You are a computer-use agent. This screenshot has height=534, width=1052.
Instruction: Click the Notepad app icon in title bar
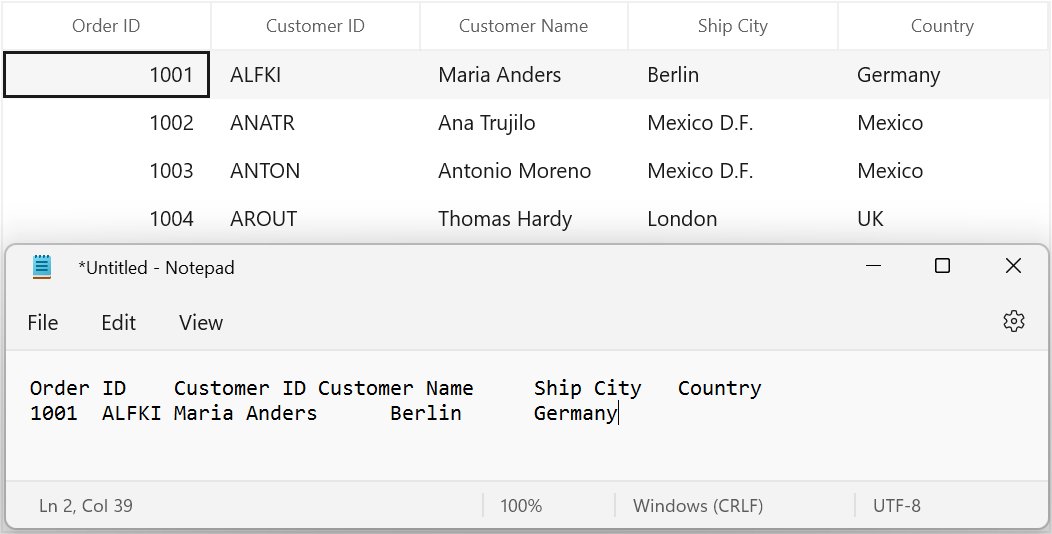click(42, 267)
